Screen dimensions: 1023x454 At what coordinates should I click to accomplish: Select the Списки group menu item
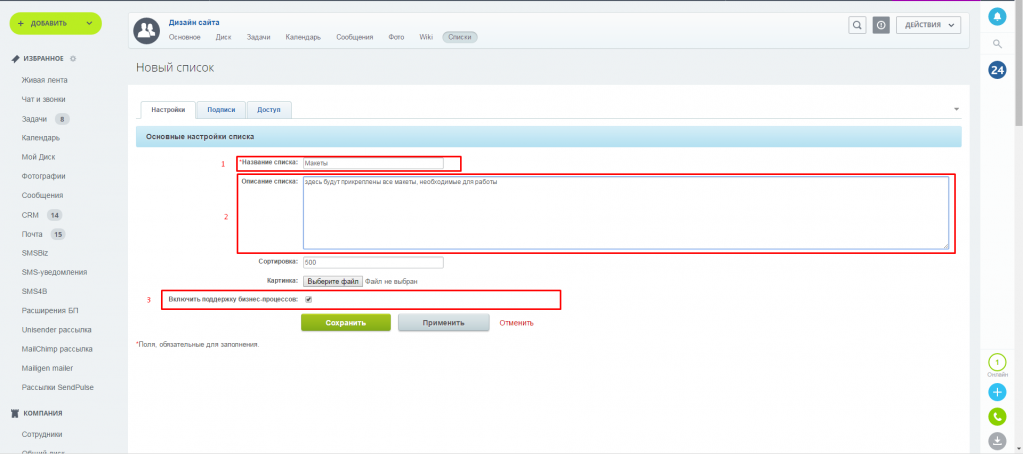coord(460,37)
